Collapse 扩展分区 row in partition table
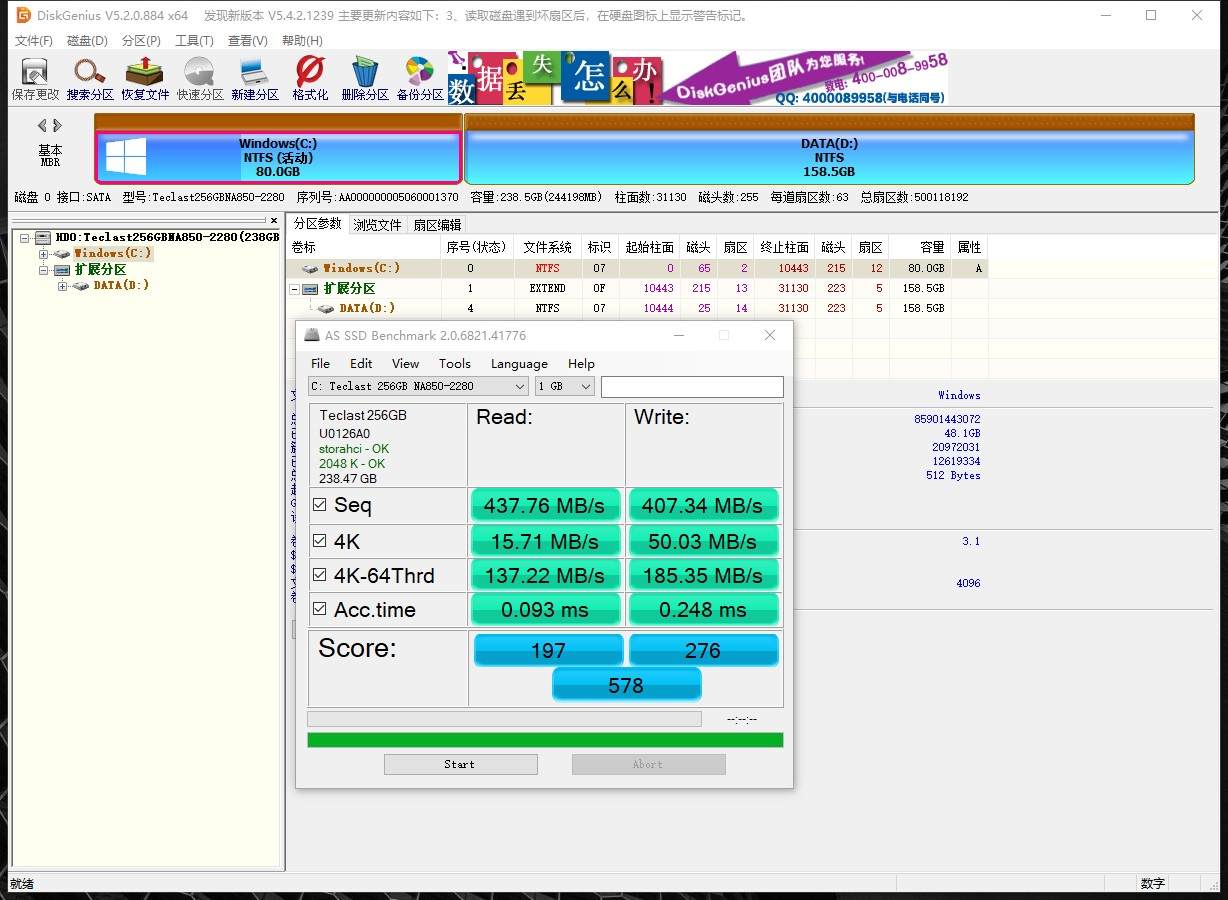The image size is (1228, 900). coord(295,288)
